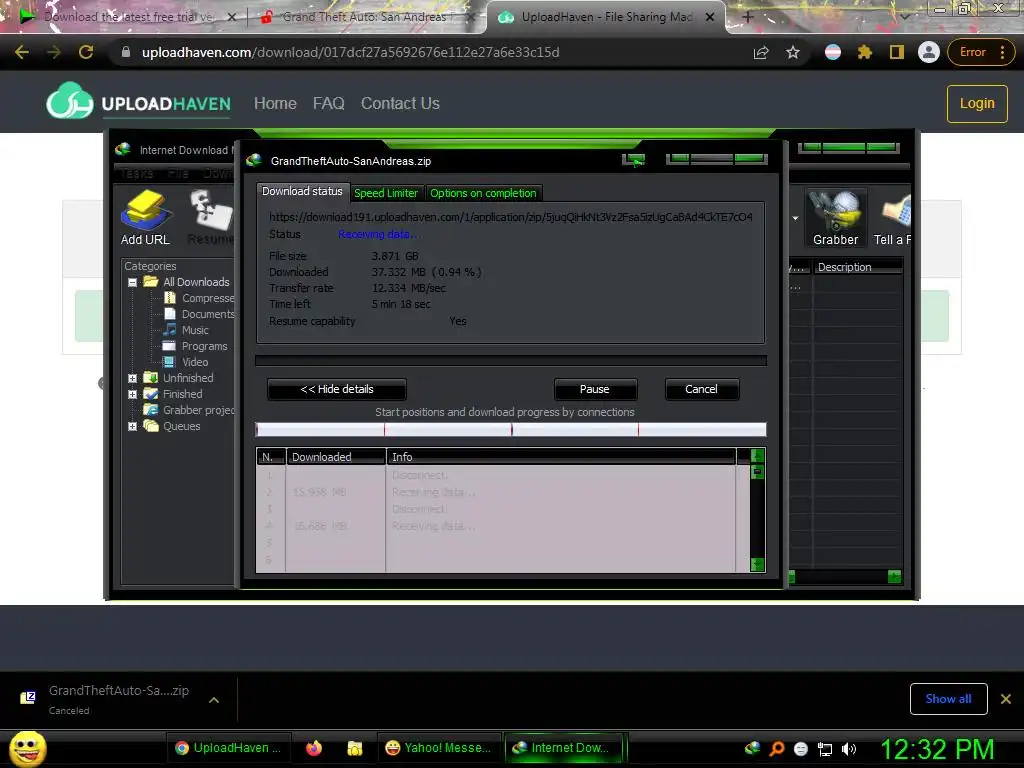Click Show all downloads
The height and width of the screenshot is (768, 1024).
point(948,699)
